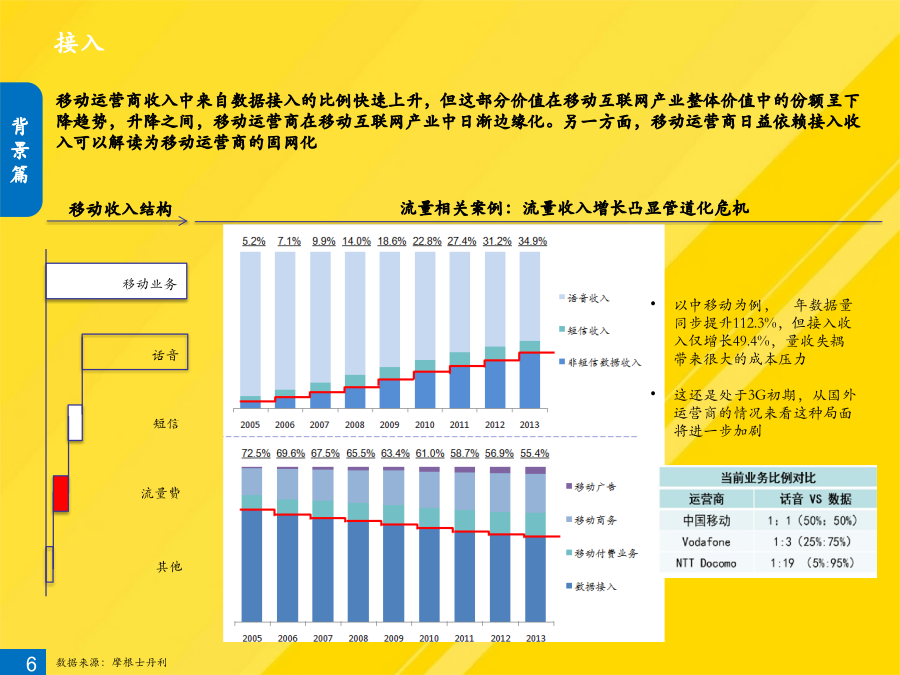
Task: Click the 18.6% data label
Action: [392, 241]
